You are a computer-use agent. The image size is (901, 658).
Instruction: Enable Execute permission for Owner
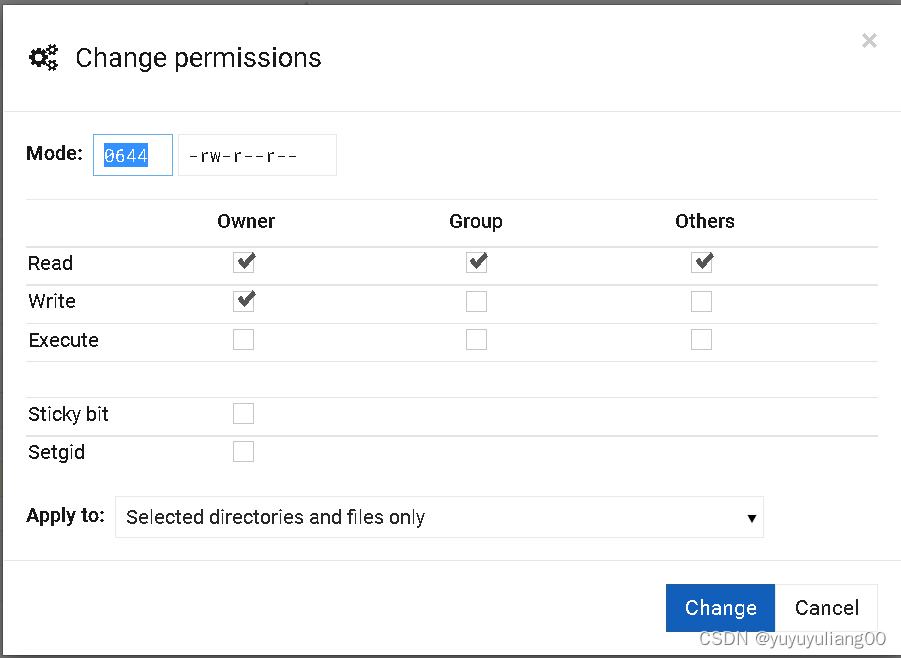pos(244,339)
